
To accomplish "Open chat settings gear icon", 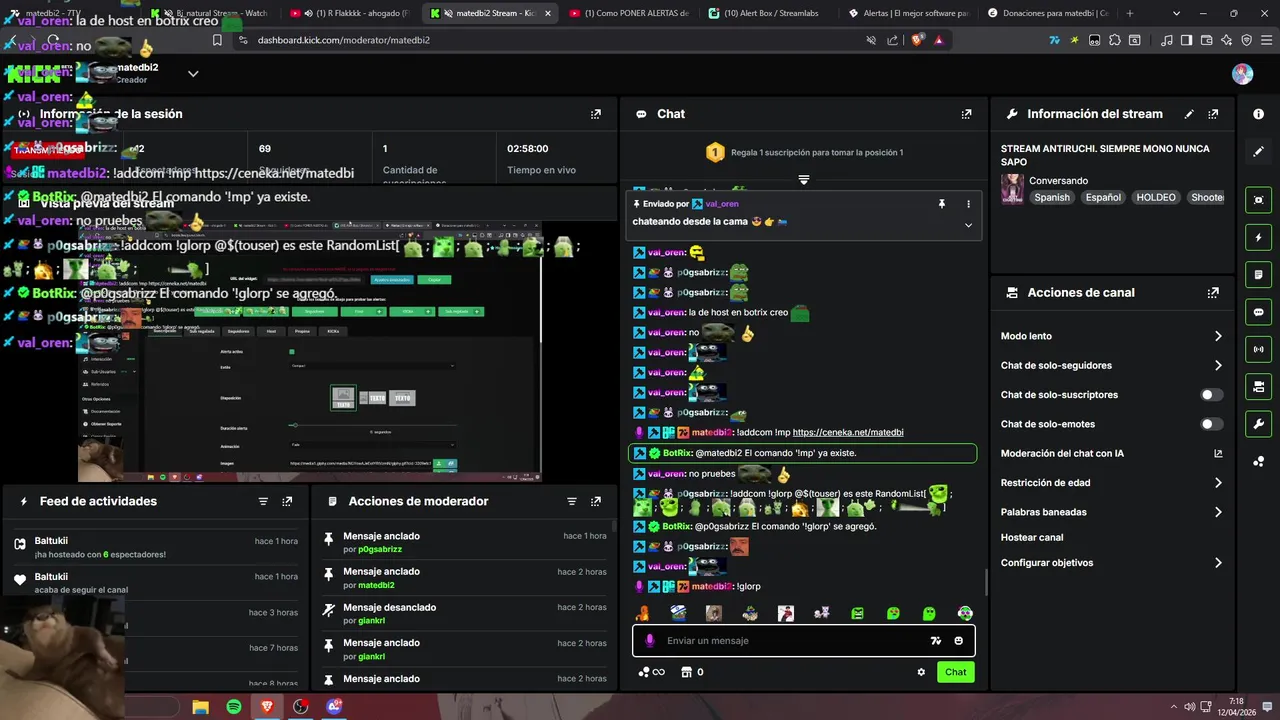I will click(921, 672).
